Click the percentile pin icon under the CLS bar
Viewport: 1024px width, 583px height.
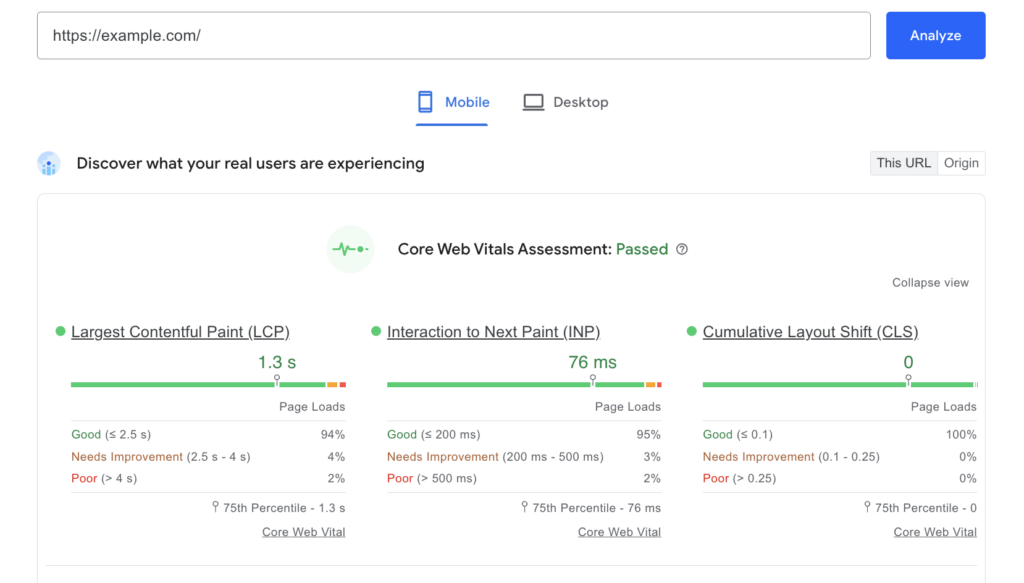[x=869, y=507]
